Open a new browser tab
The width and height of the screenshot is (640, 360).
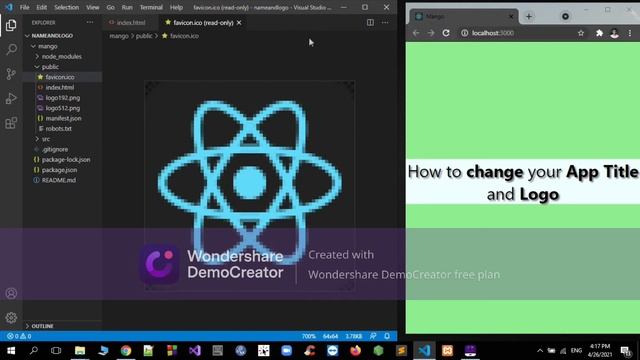[x=529, y=16]
